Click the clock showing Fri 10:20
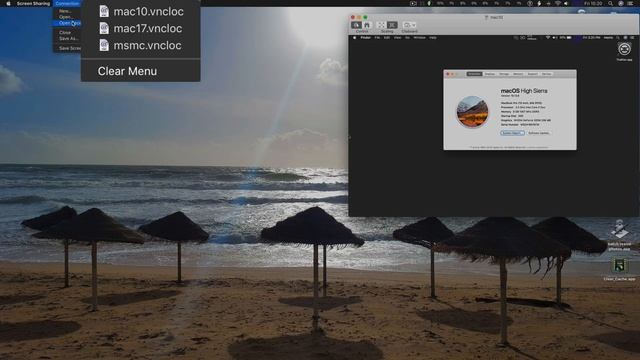The image size is (640, 360). coord(593,3)
